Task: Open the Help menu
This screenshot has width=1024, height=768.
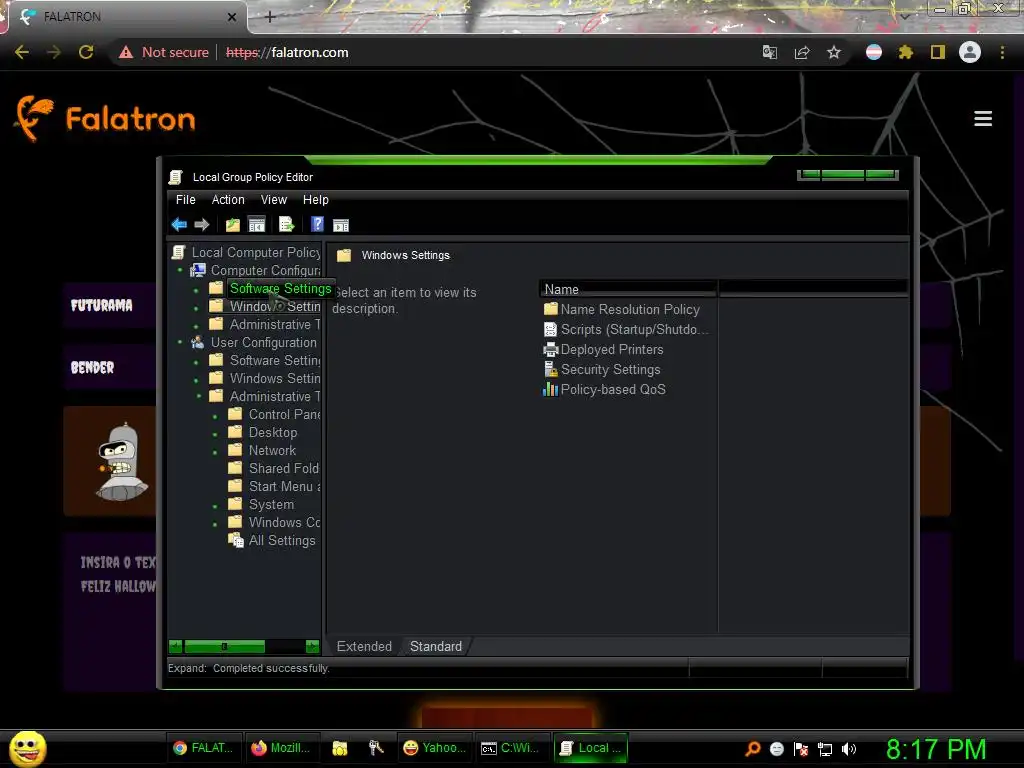Action: pyautogui.click(x=315, y=200)
